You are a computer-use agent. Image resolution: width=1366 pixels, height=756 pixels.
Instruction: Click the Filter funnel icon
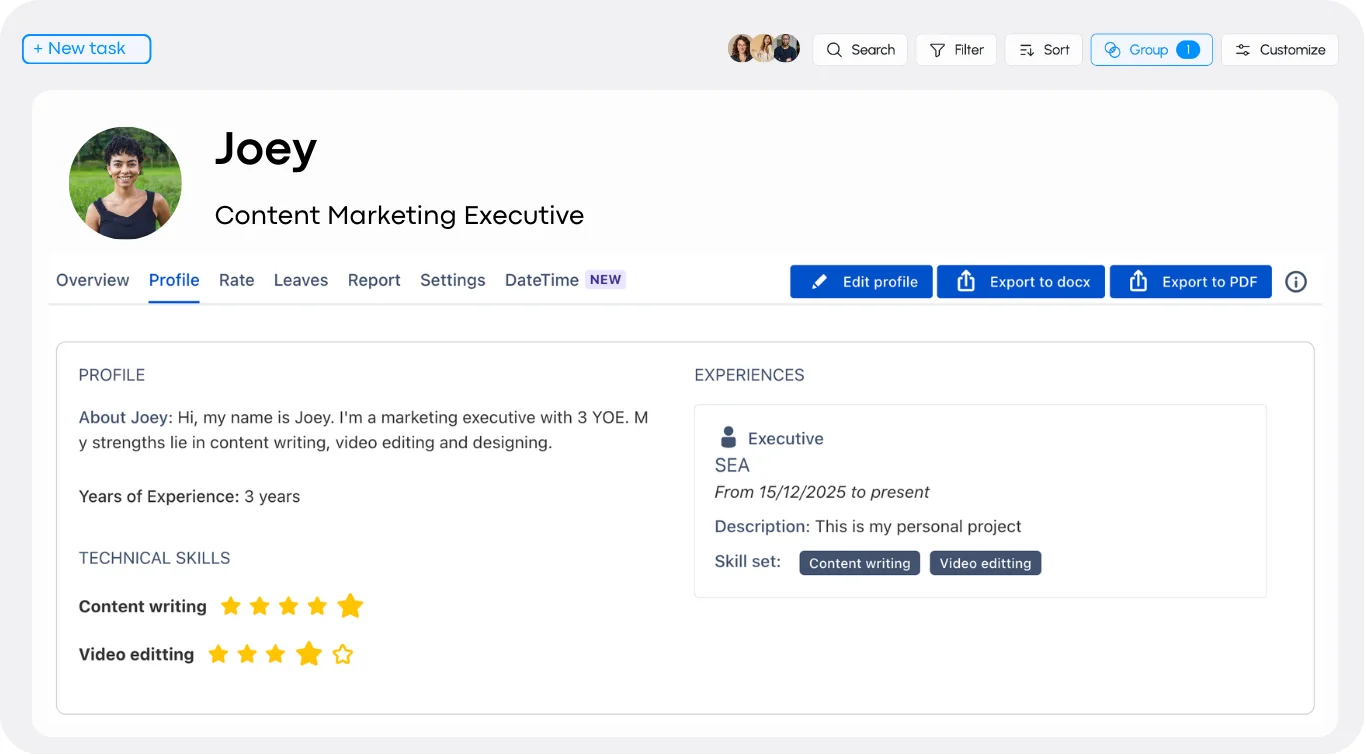pos(936,49)
